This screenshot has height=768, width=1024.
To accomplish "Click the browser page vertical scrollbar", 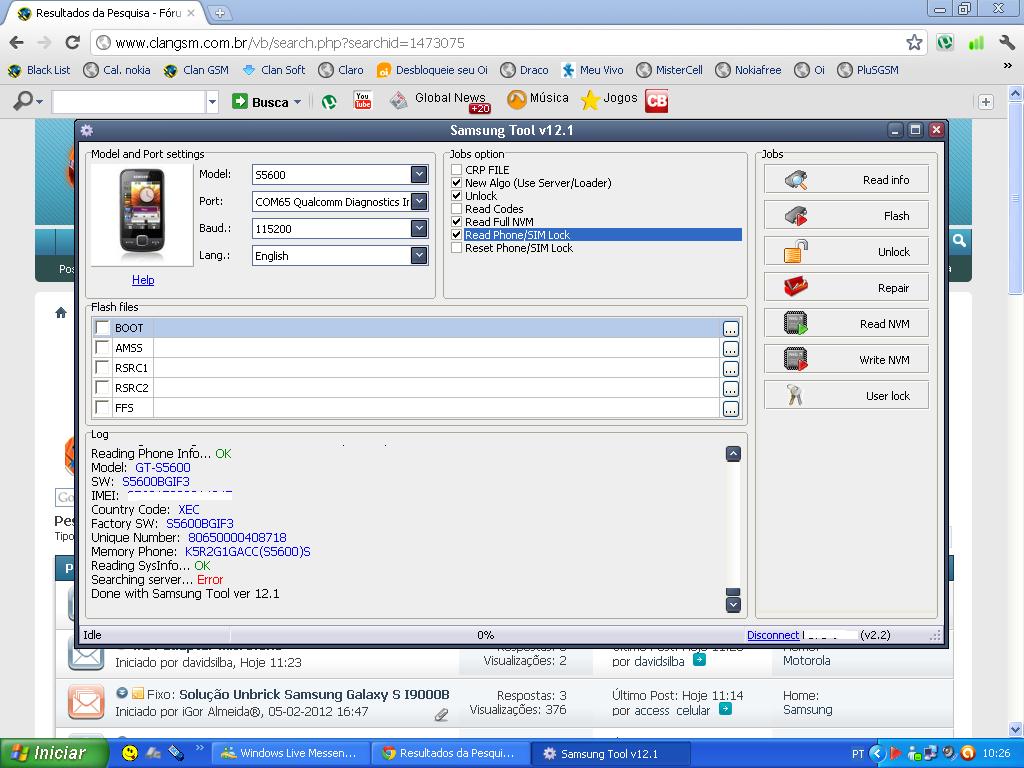I will tap(1016, 197).
